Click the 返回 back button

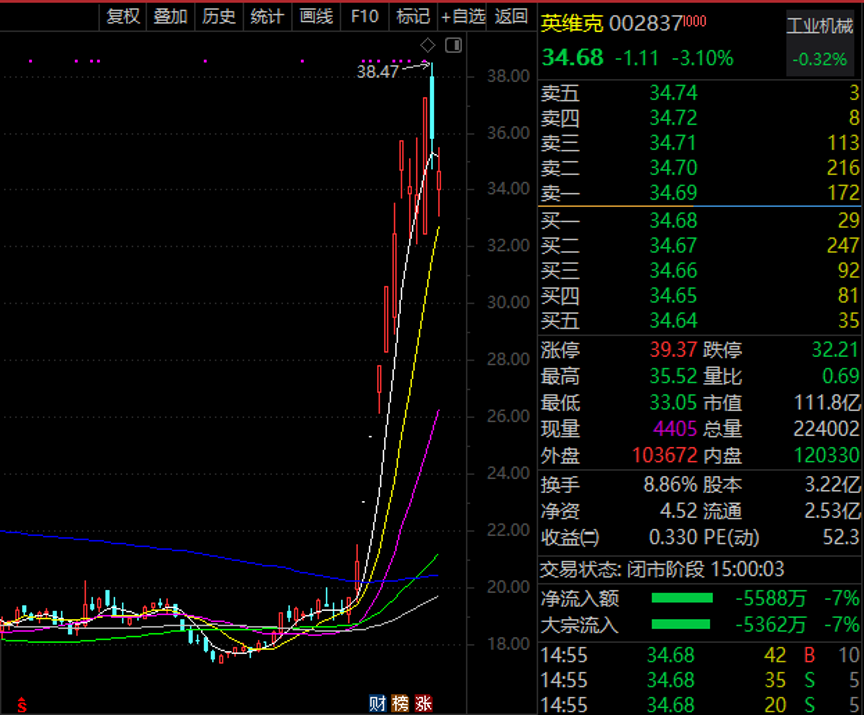pos(511,16)
